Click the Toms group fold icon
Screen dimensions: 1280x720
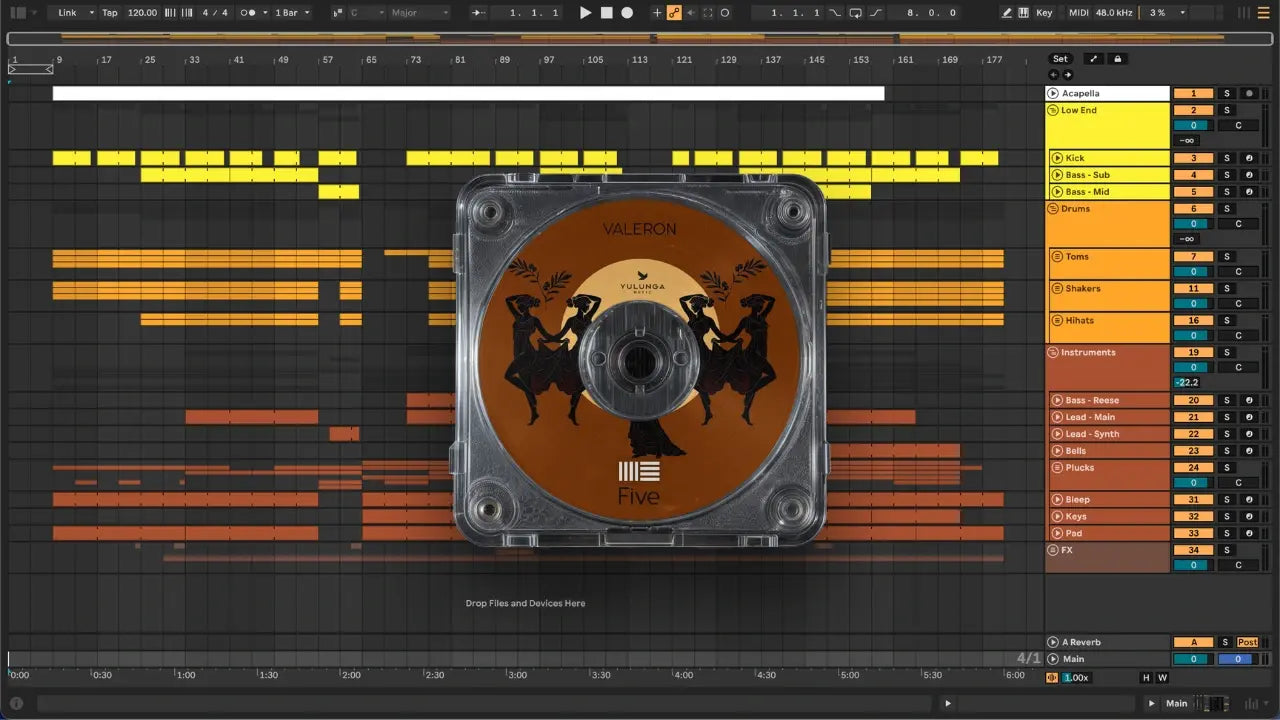[x=1057, y=257]
